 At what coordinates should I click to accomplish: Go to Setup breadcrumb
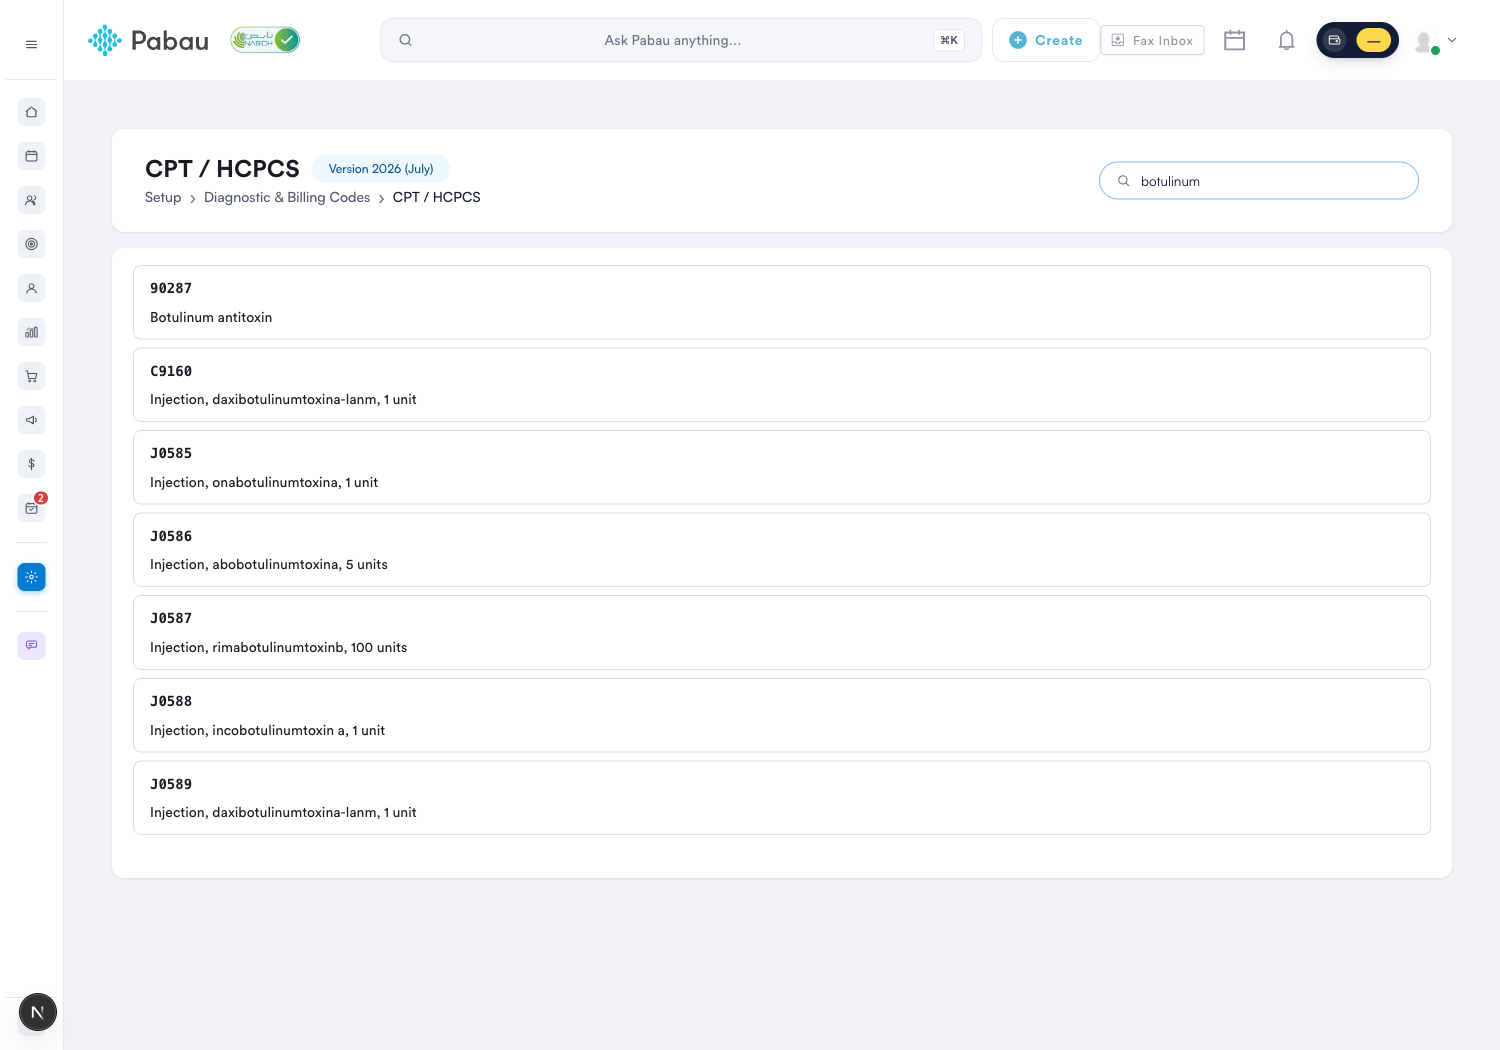pyautogui.click(x=163, y=197)
